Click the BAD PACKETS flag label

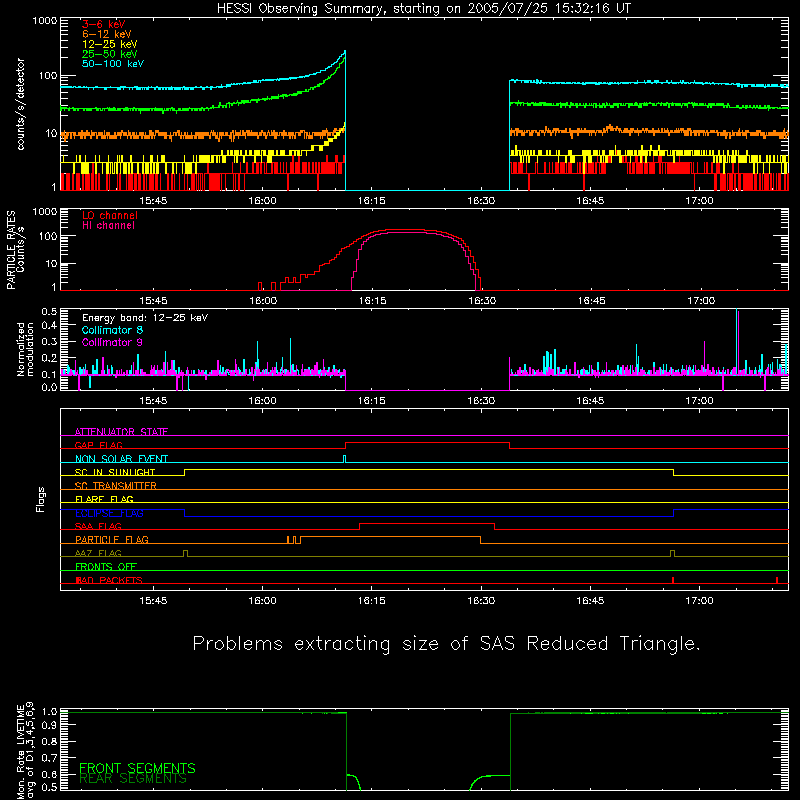109,581
